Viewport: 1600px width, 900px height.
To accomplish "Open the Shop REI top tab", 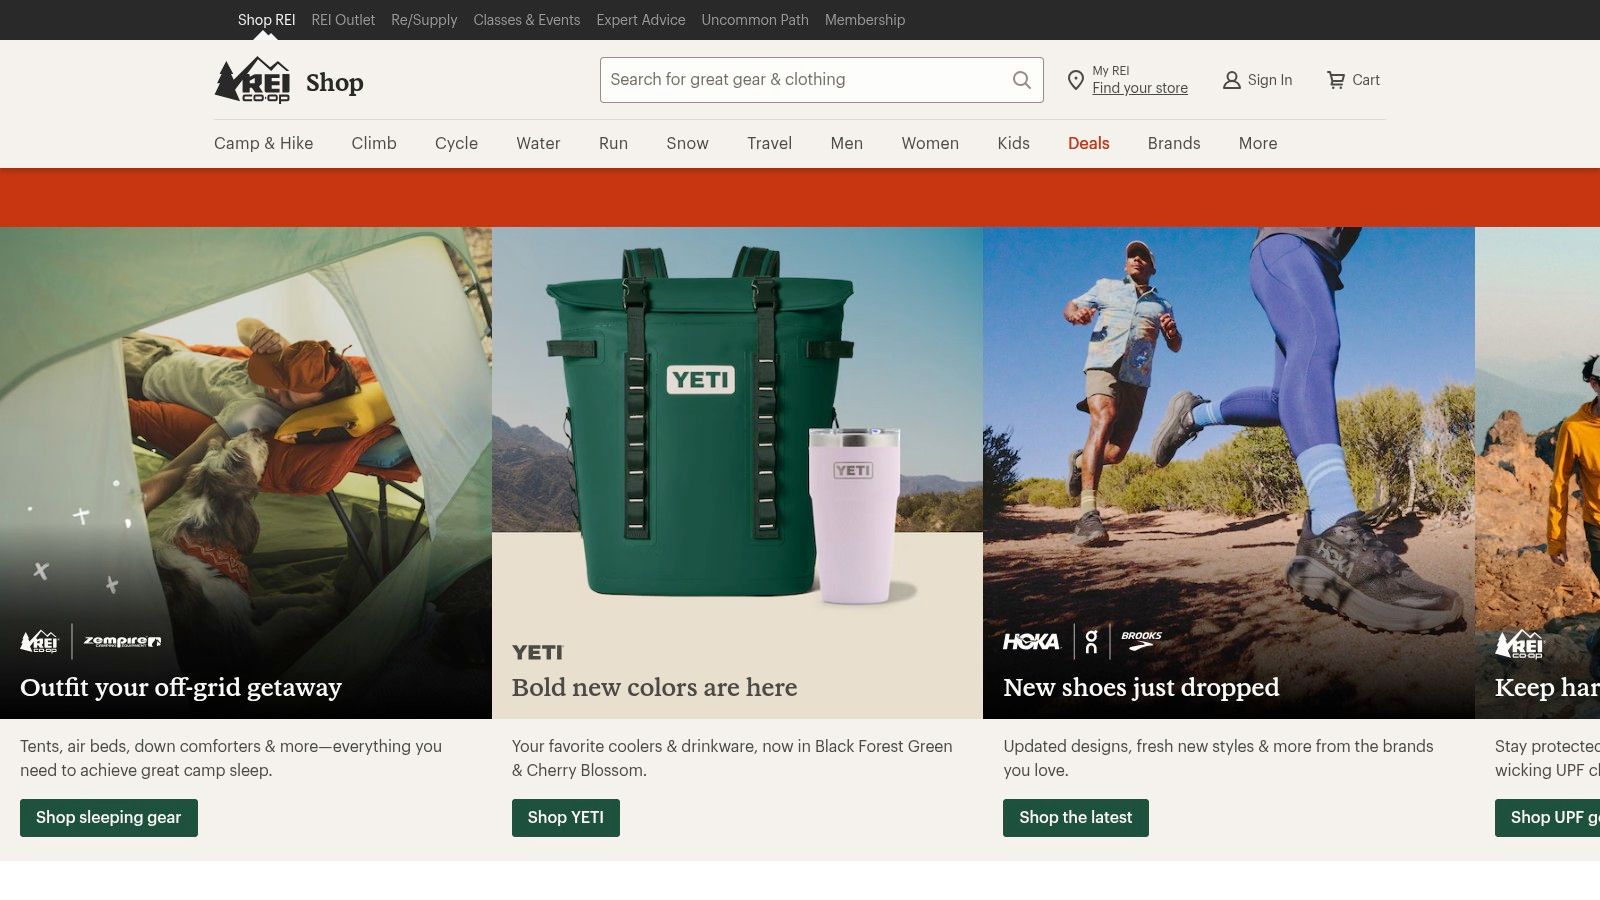I will tap(266, 20).
